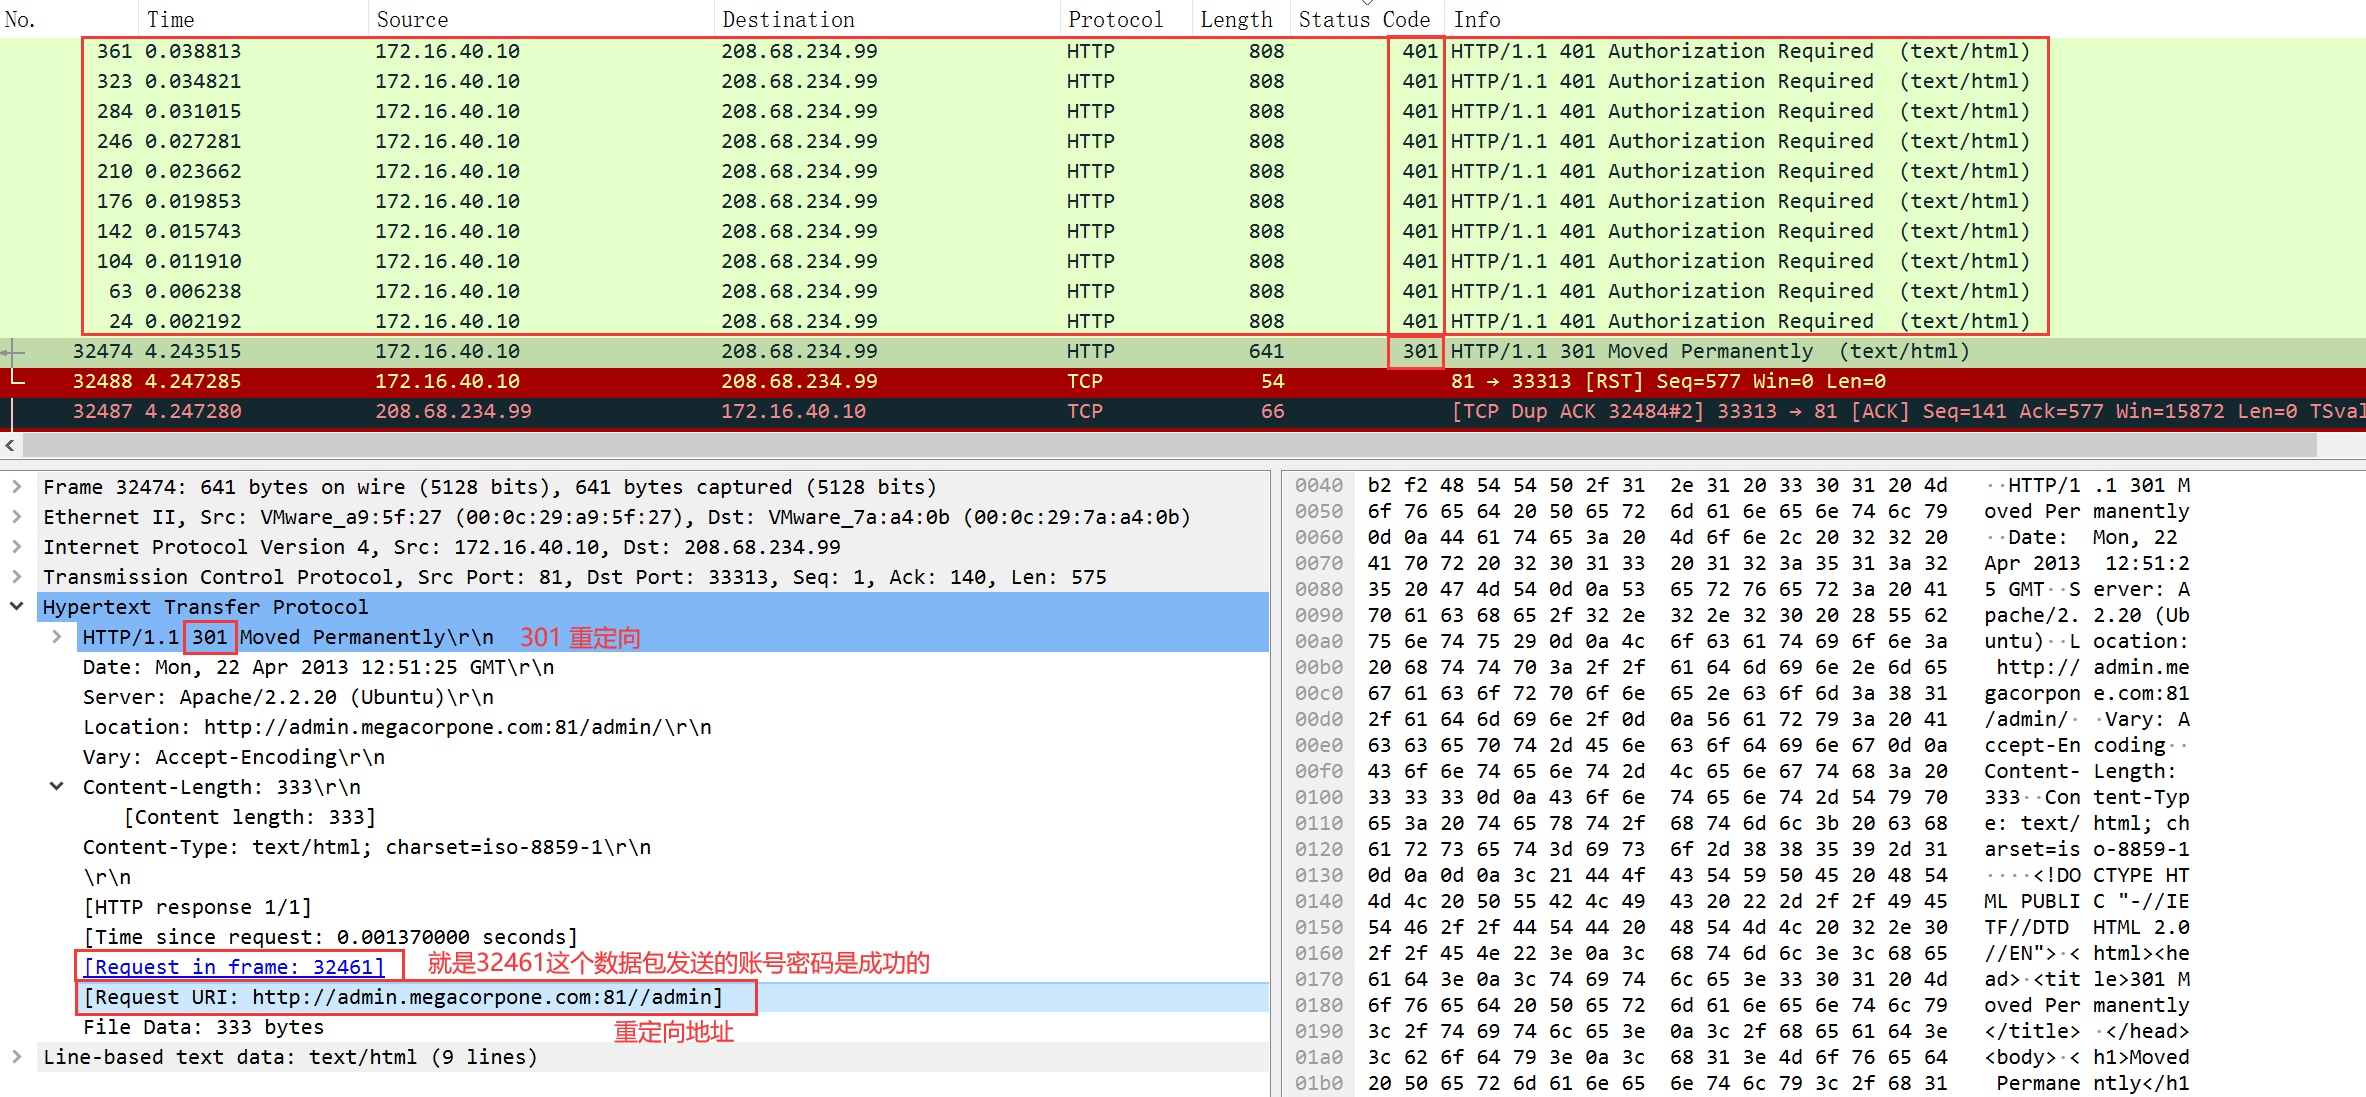
Task: Expand Transmission Control Protocol section
Action: [x=17, y=577]
